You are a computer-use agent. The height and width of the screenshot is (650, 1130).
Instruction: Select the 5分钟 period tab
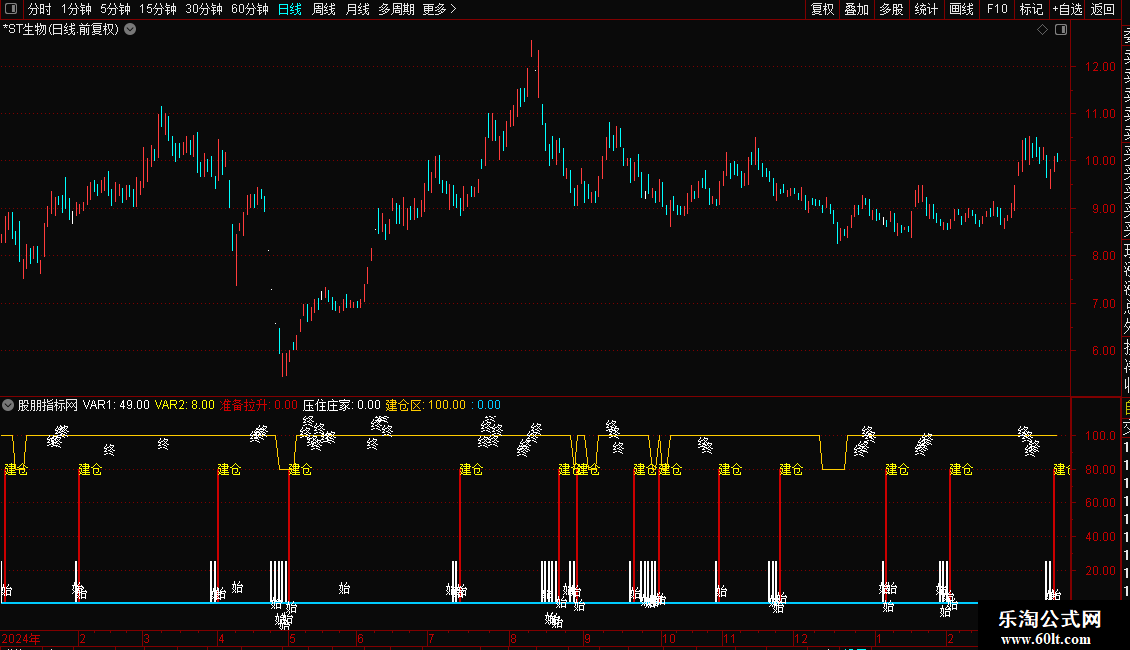(x=115, y=9)
